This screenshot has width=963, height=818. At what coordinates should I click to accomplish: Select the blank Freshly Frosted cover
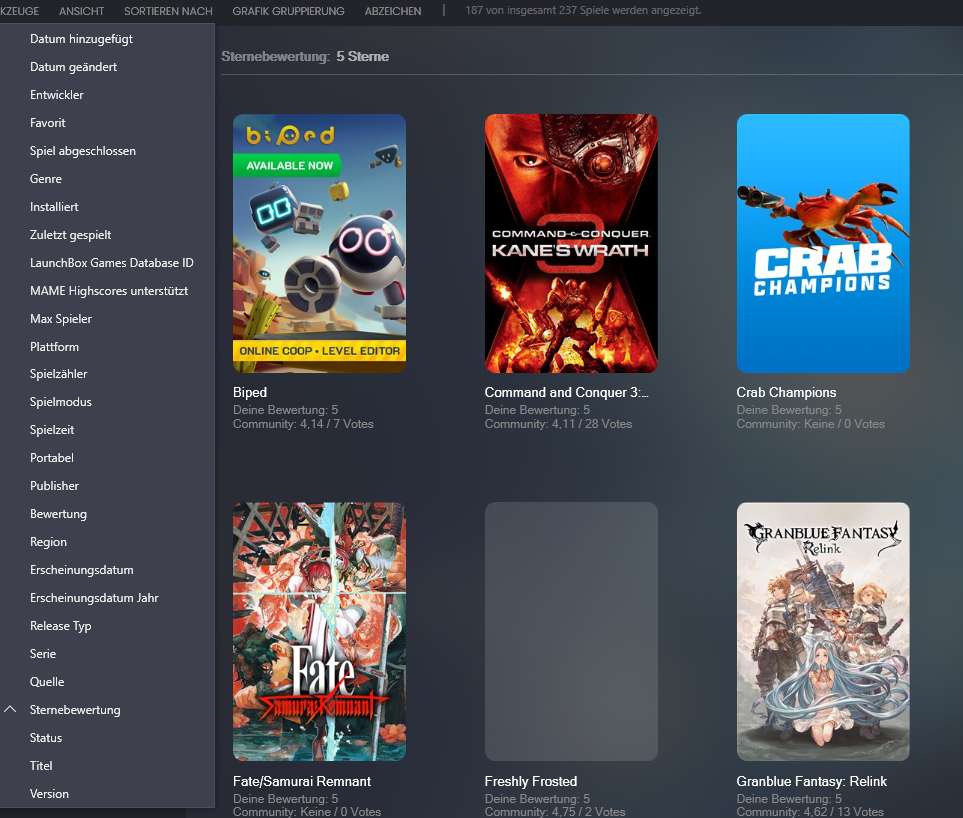coord(571,632)
